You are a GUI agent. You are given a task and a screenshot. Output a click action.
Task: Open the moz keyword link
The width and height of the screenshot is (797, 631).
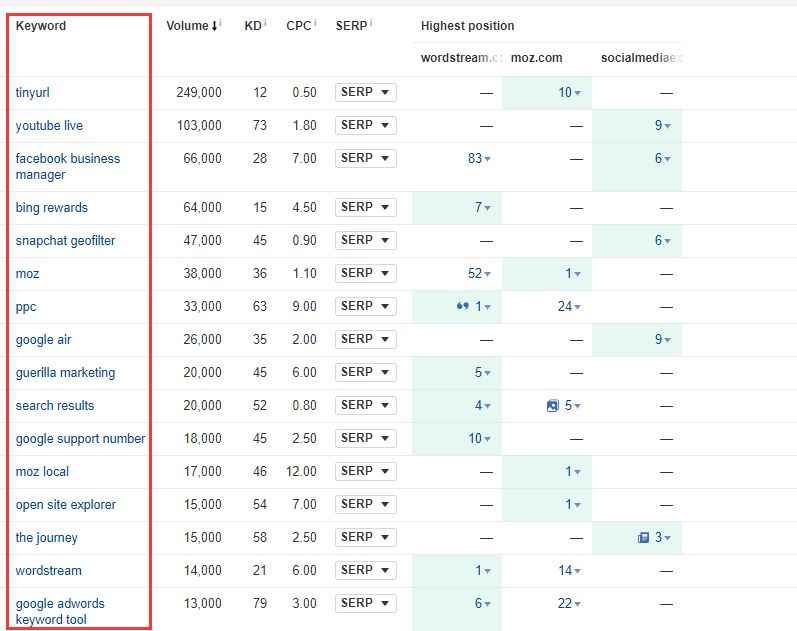tap(27, 274)
